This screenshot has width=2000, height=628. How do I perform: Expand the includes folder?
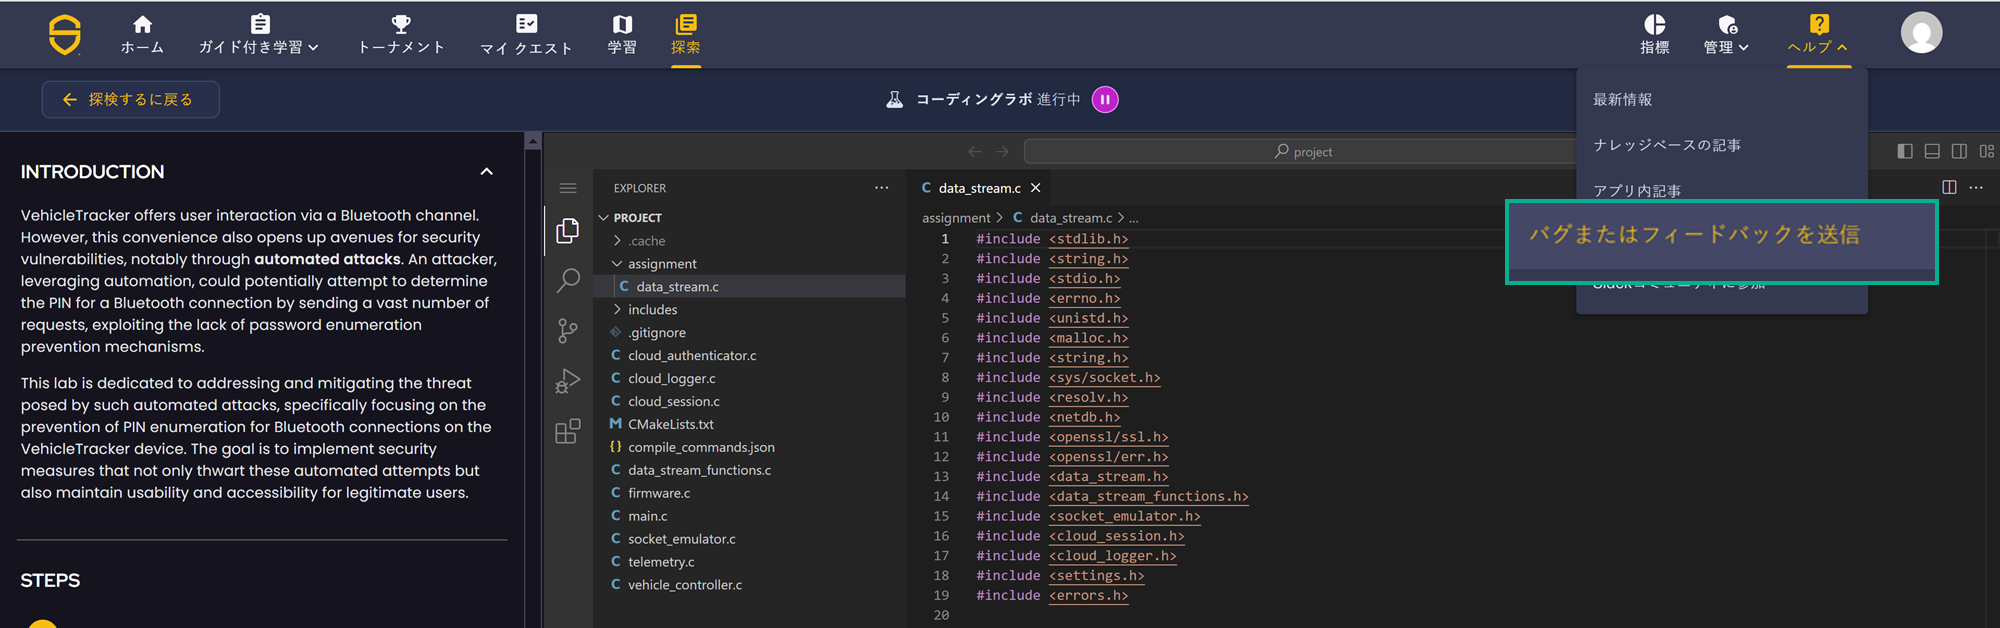(652, 310)
